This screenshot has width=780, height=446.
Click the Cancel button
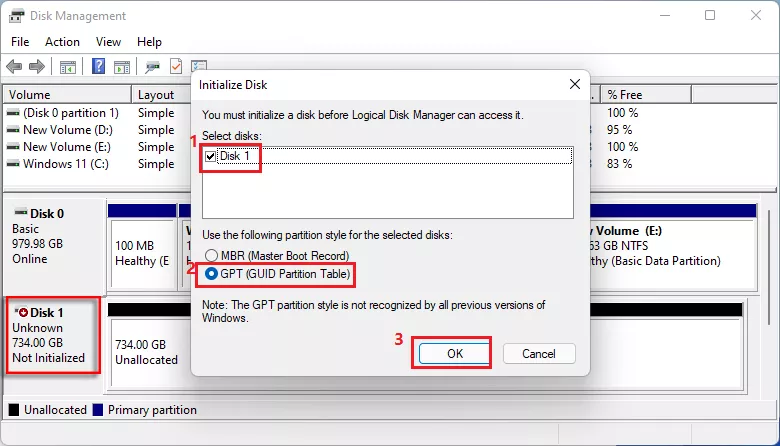coord(539,354)
